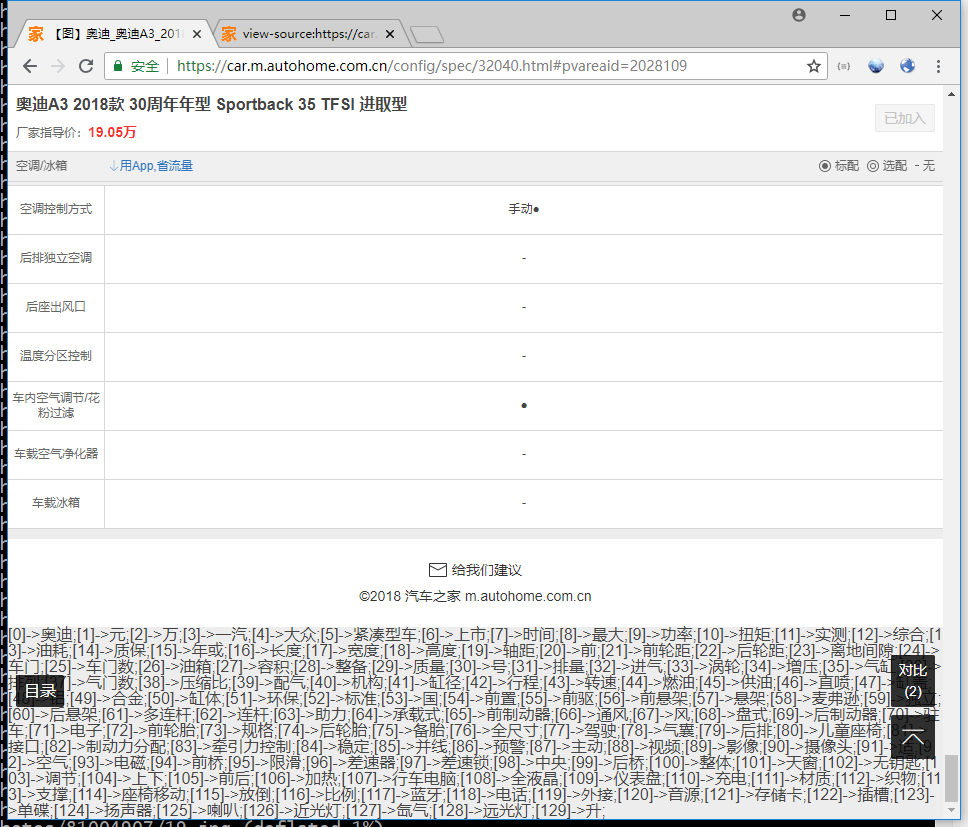Open the Chrome profile avatar icon

[799, 15]
